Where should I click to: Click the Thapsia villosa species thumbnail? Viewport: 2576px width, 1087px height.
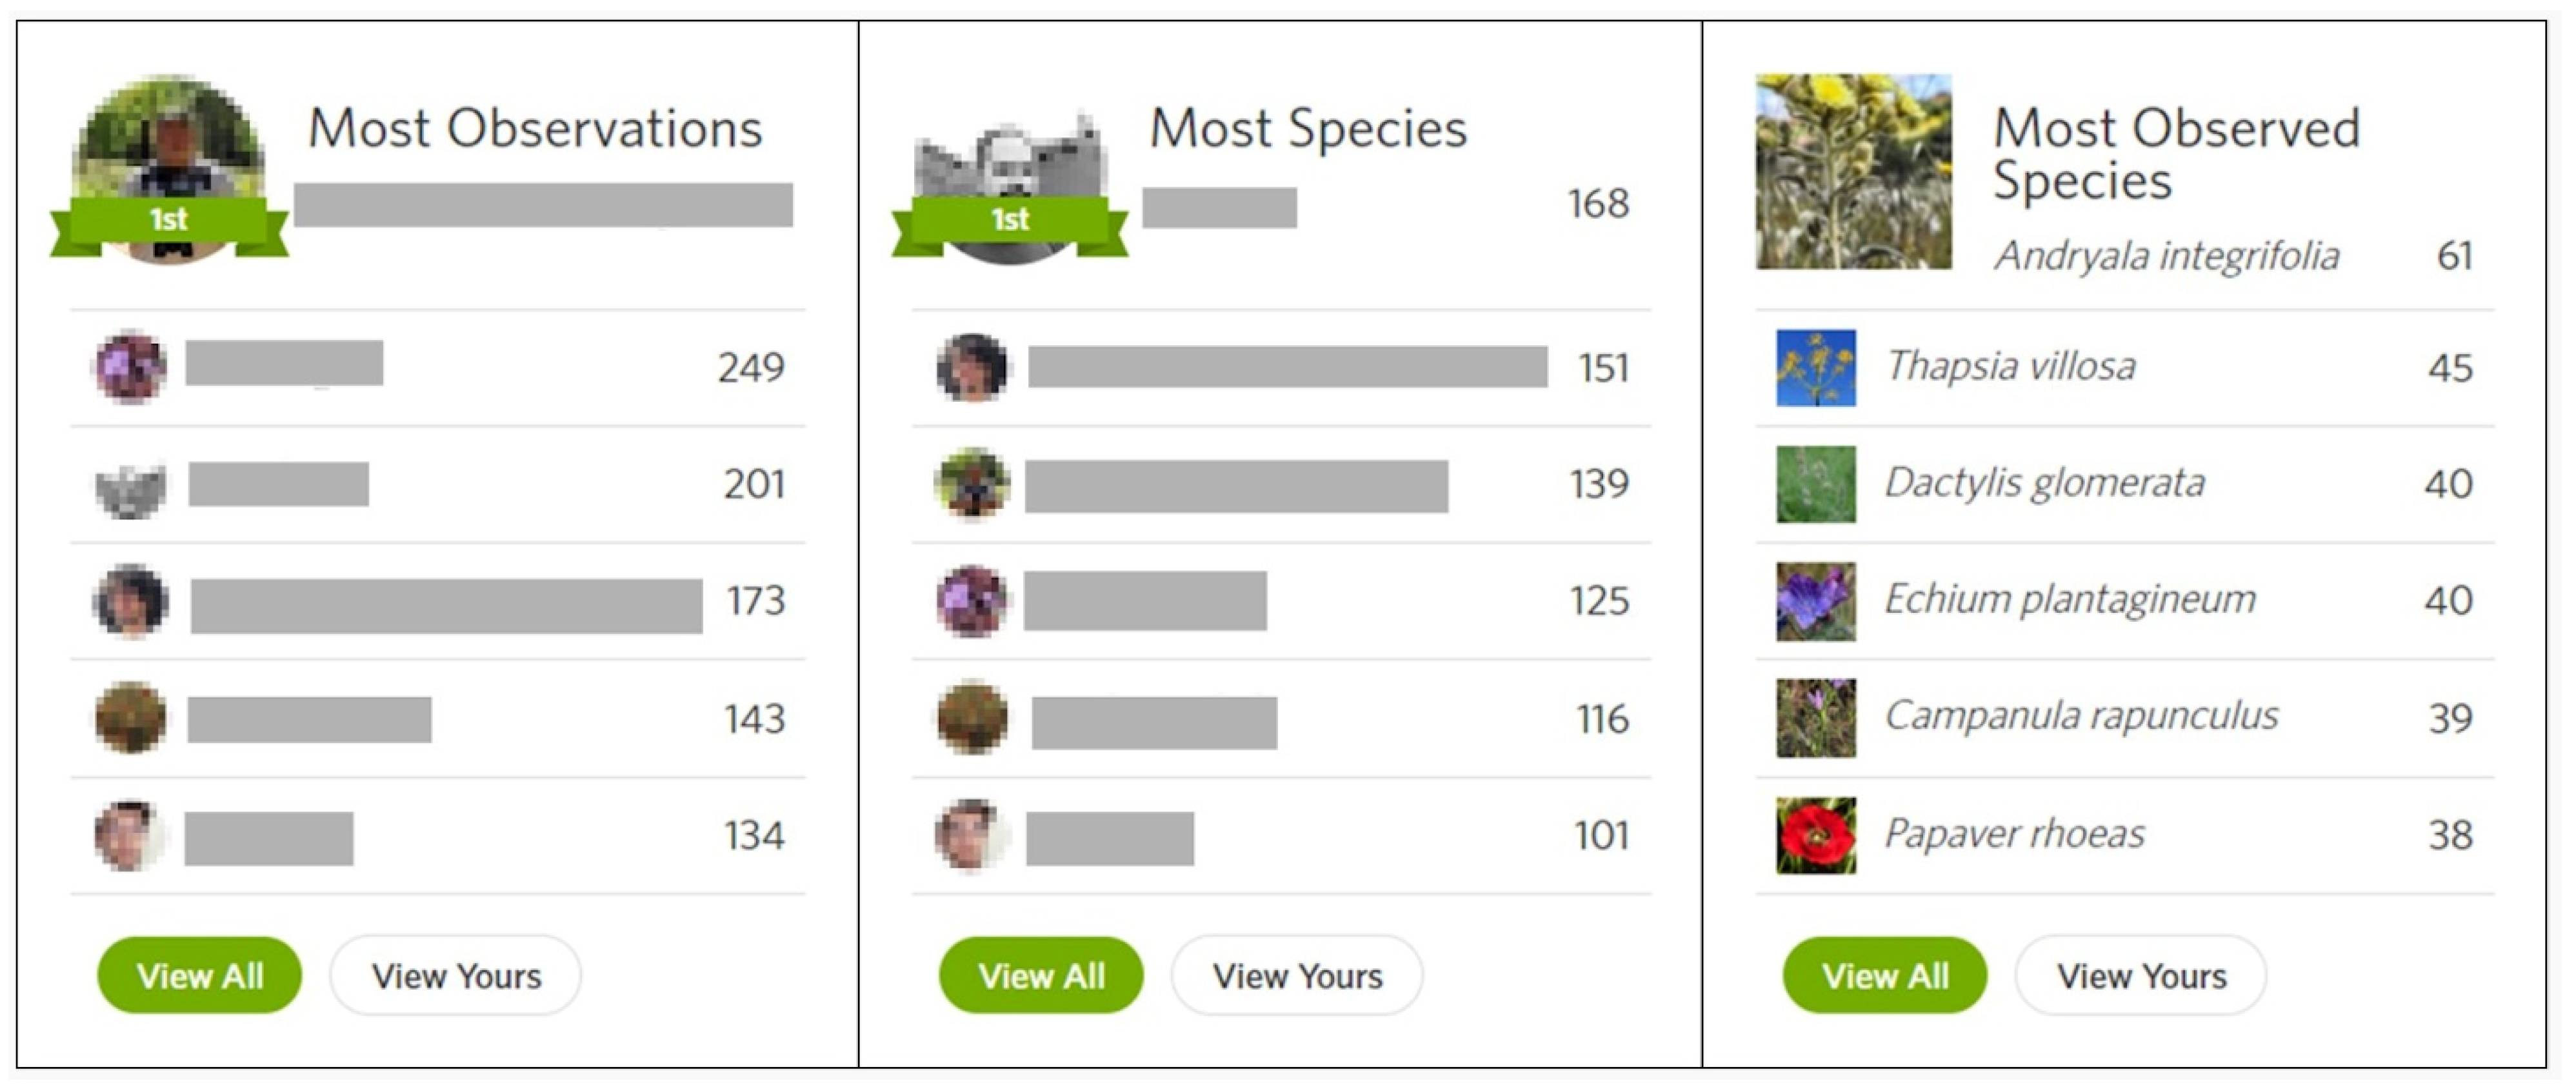(1815, 368)
